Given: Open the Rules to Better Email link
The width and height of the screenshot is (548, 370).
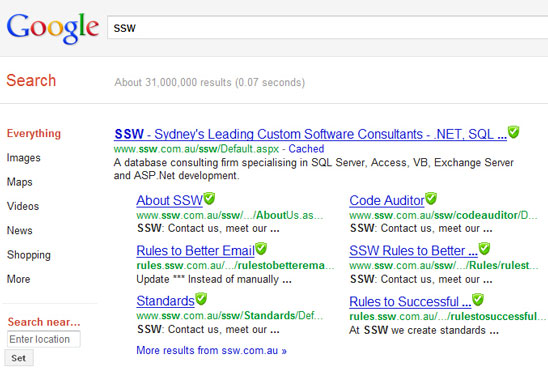Looking at the screenshot, I should (x=195, y=251).
